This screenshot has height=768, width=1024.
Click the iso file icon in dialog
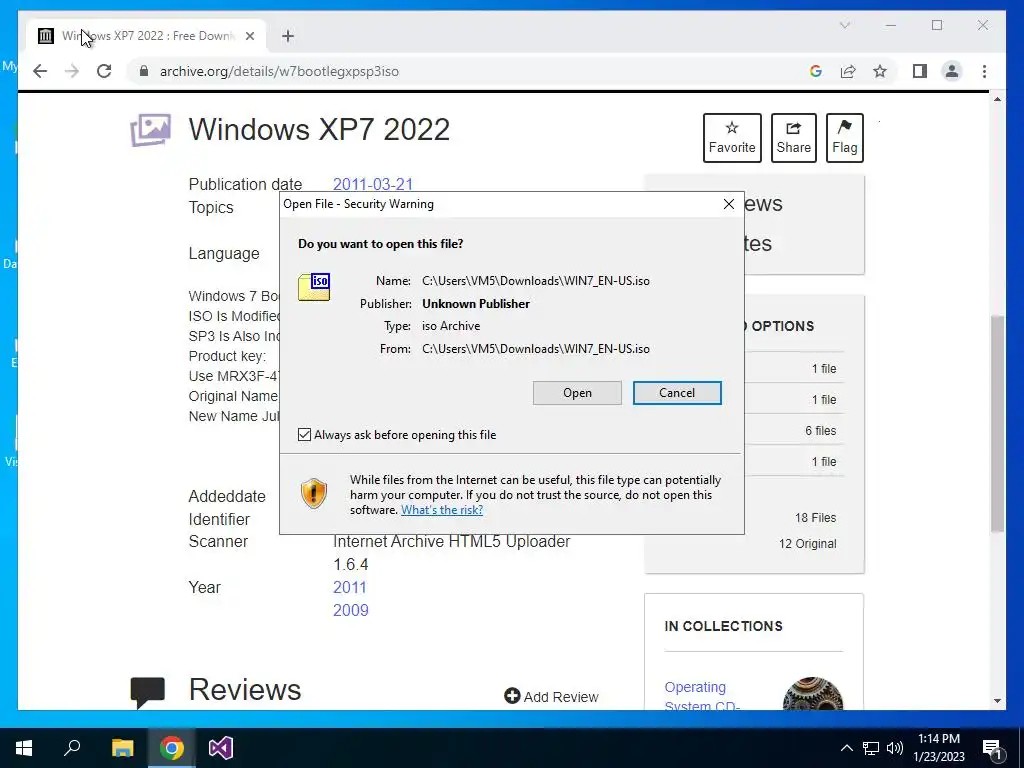[x=314, y=287]
